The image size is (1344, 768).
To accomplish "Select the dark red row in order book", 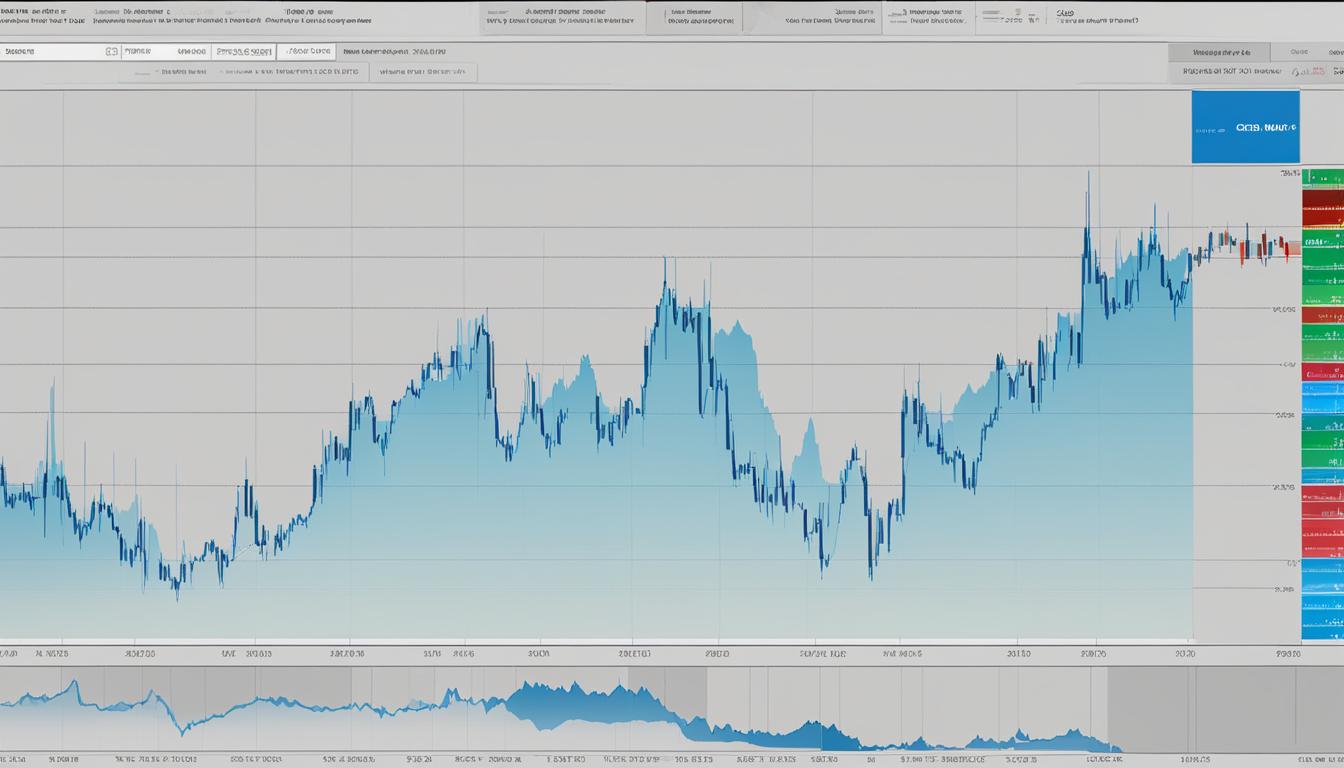I will click(x=1322, y=214).
